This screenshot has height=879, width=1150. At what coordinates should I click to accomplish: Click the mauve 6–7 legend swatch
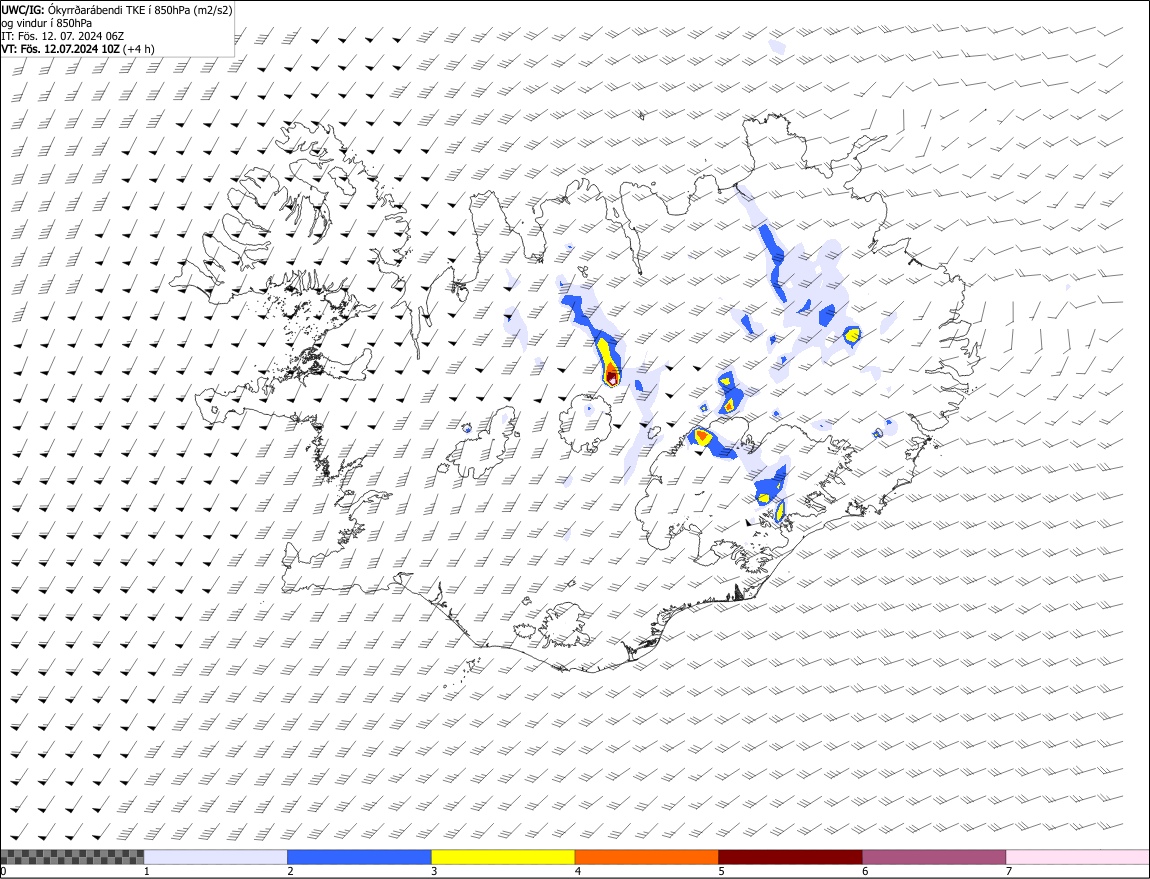click(x=934, y=857)
